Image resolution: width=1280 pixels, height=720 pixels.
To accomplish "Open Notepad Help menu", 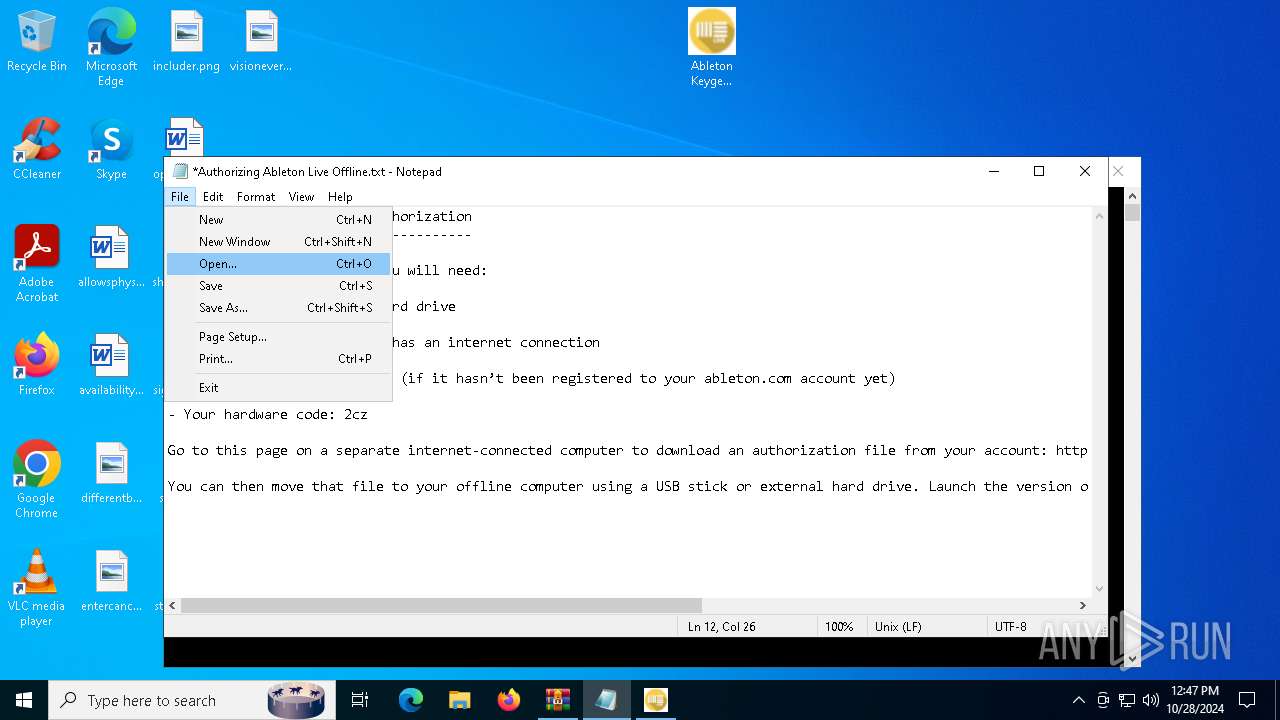I will [x=340, y=197].
